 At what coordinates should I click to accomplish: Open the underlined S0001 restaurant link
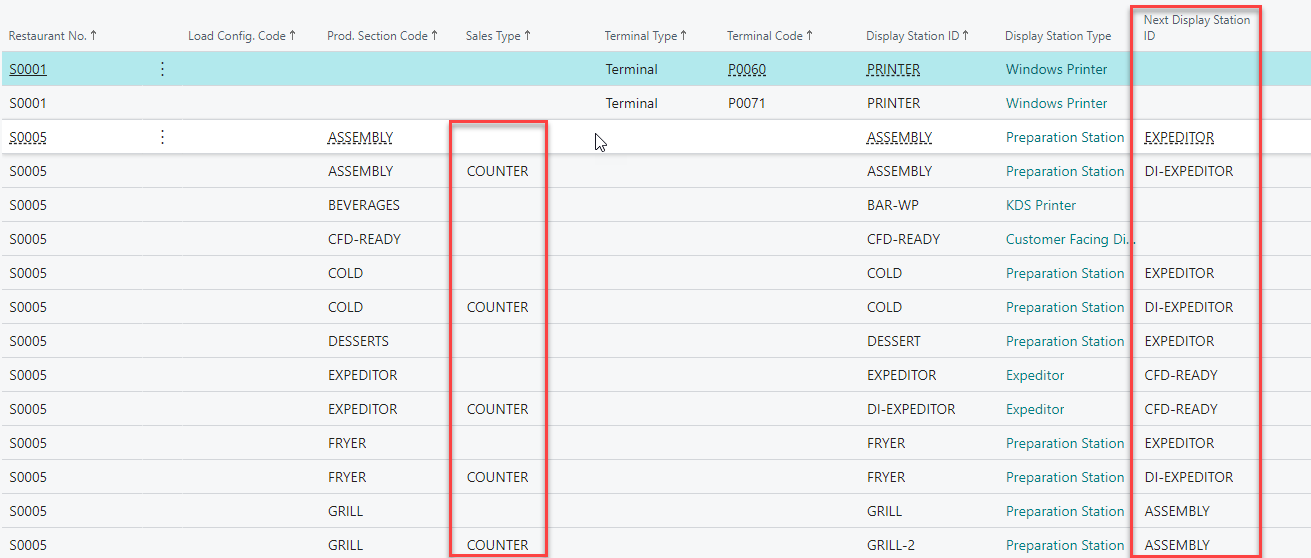pyautogui.click(x=28, y=70)
